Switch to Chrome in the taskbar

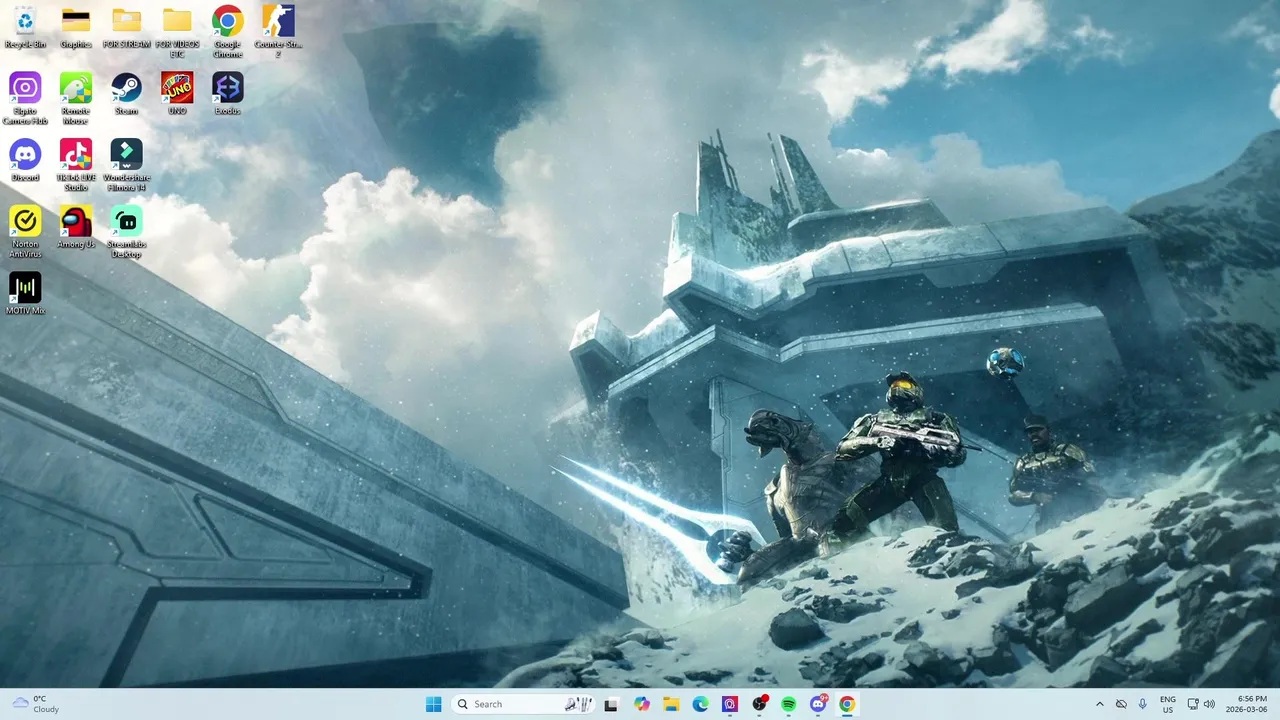pos(847,704)
